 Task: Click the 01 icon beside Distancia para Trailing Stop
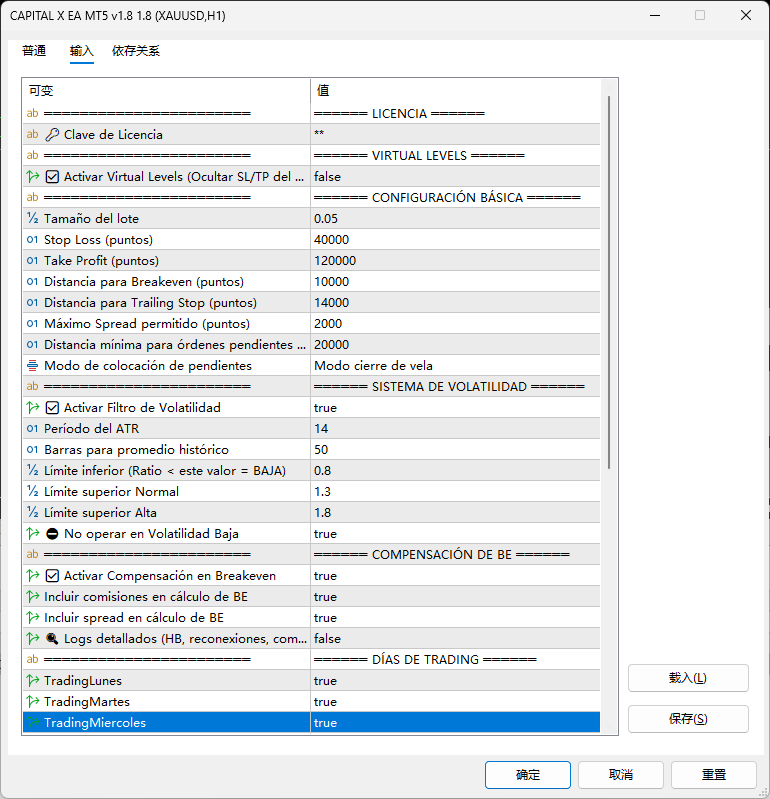33,303
